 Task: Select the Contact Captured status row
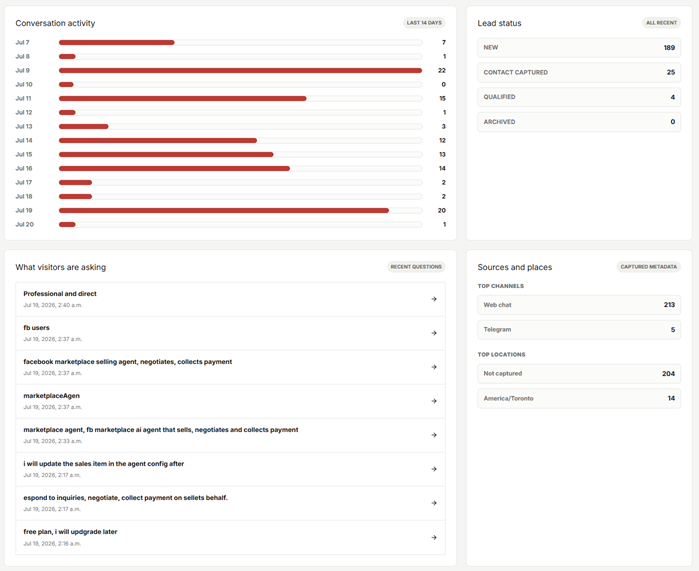(x=579, y=72)
